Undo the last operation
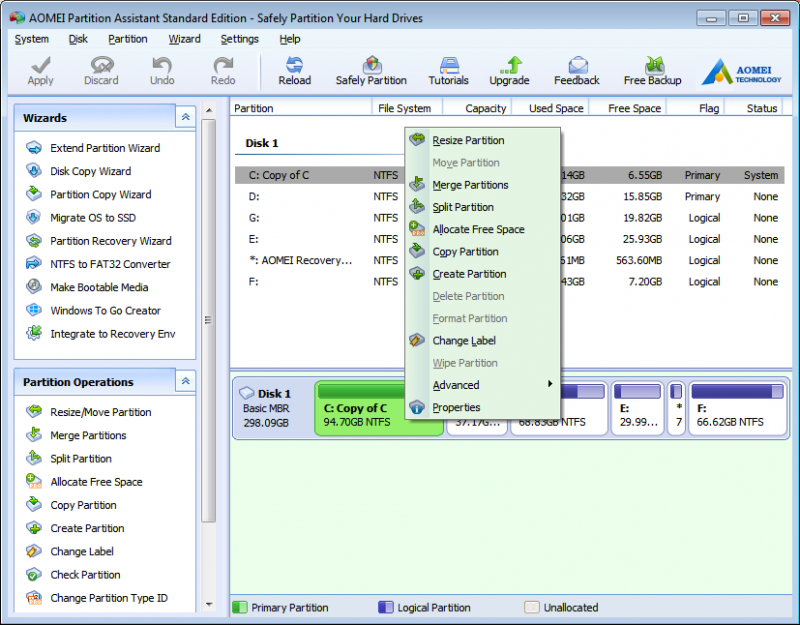This screenshot has width=800, height=625. pos(161,70)
